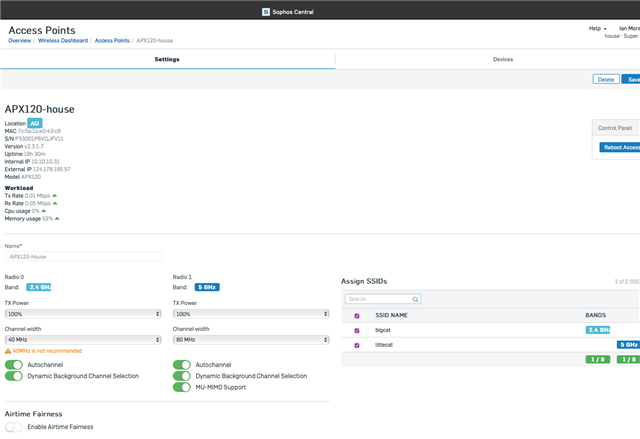The image size is (640, 439).
Task: Click the bigcat SSID name
Action: tap(383, 330)
